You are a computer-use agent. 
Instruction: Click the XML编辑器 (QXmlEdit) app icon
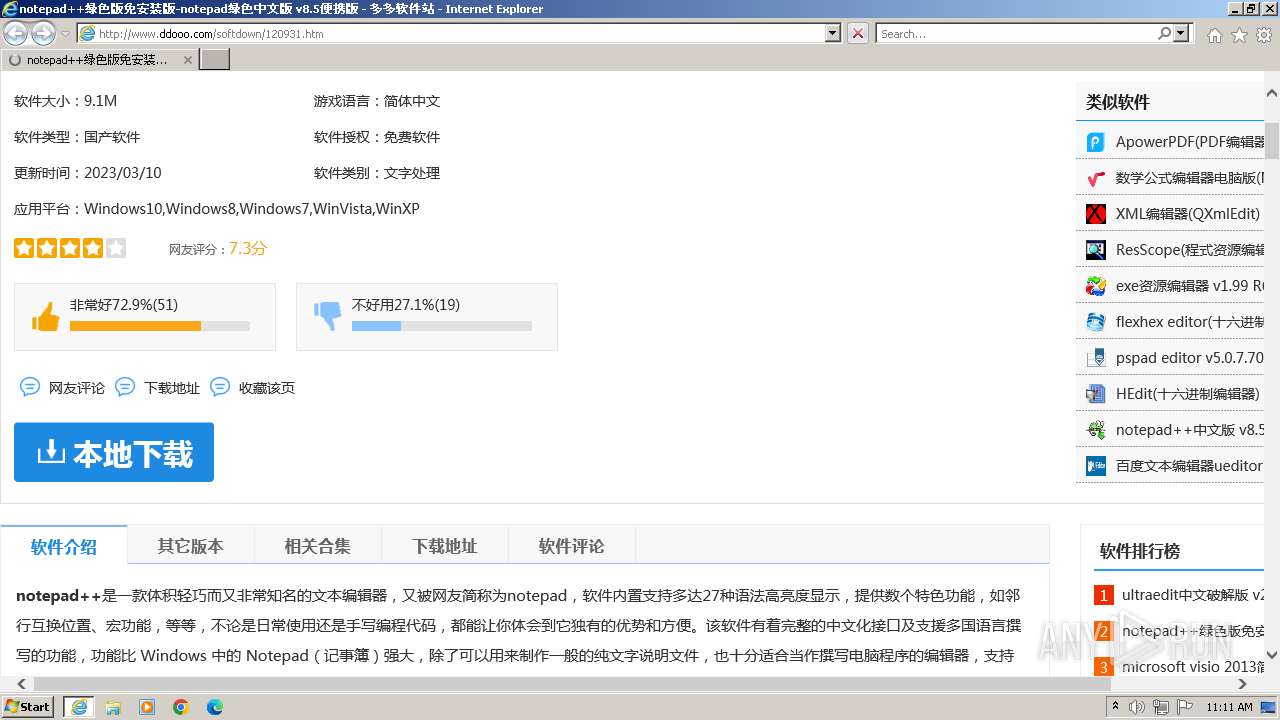coord(1096,214)
